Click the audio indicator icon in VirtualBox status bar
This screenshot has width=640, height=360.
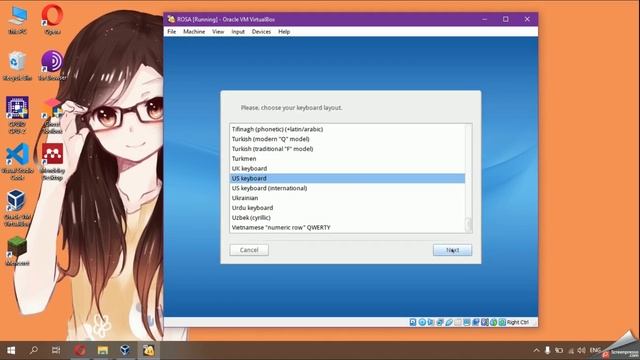tap(431, 322)
